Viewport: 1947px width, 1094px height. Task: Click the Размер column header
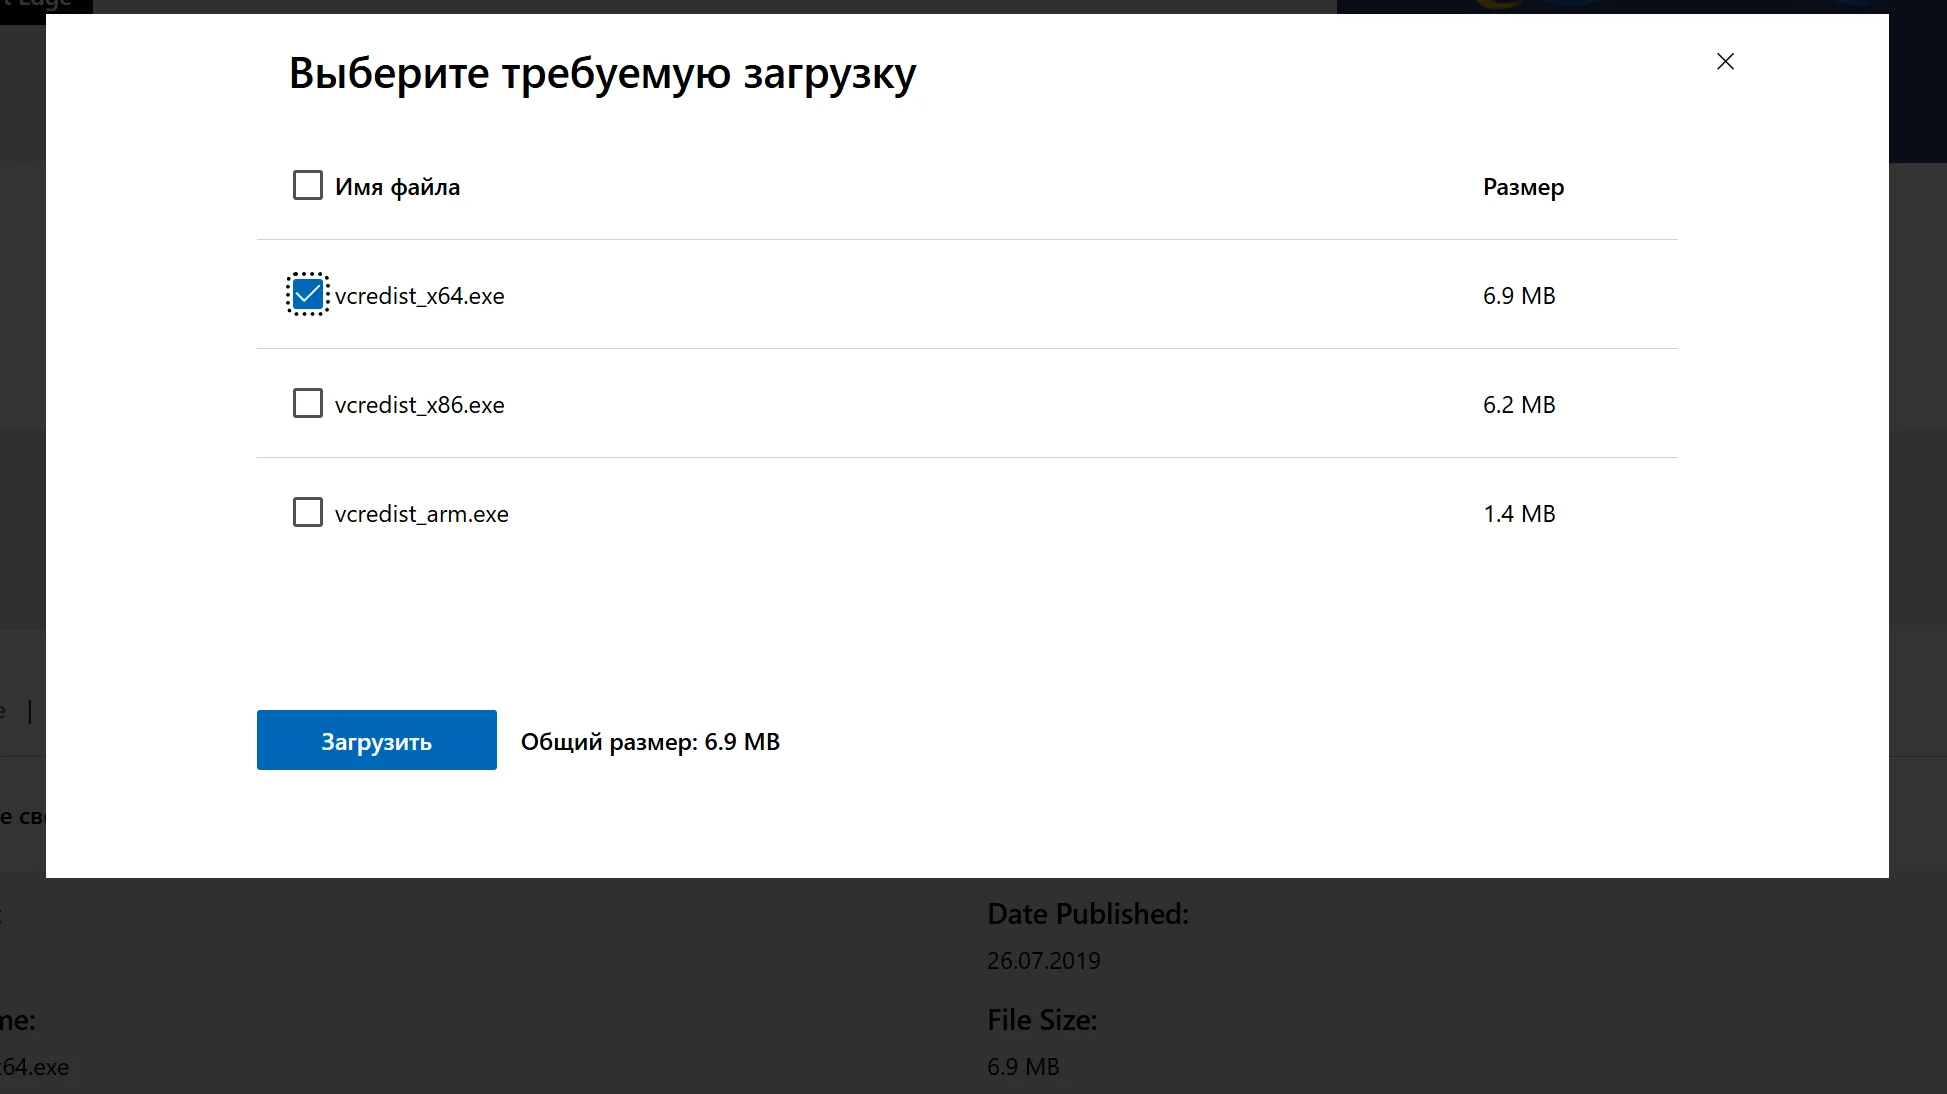coord(1522,187)
